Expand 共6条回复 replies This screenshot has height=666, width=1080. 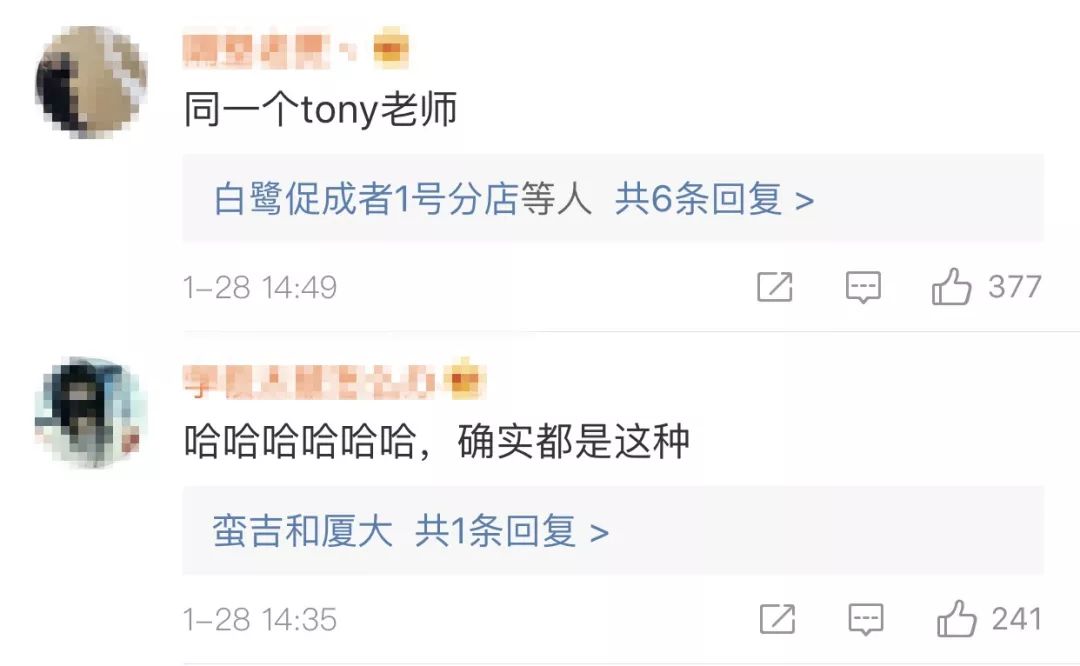coord(714,199)
